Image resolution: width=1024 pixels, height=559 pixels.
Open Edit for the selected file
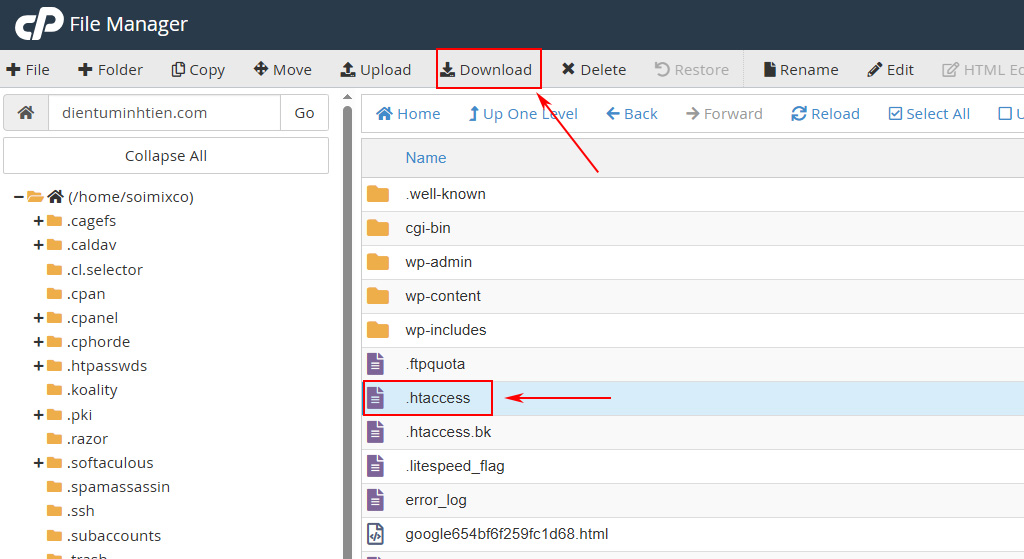tap(890, 70)
